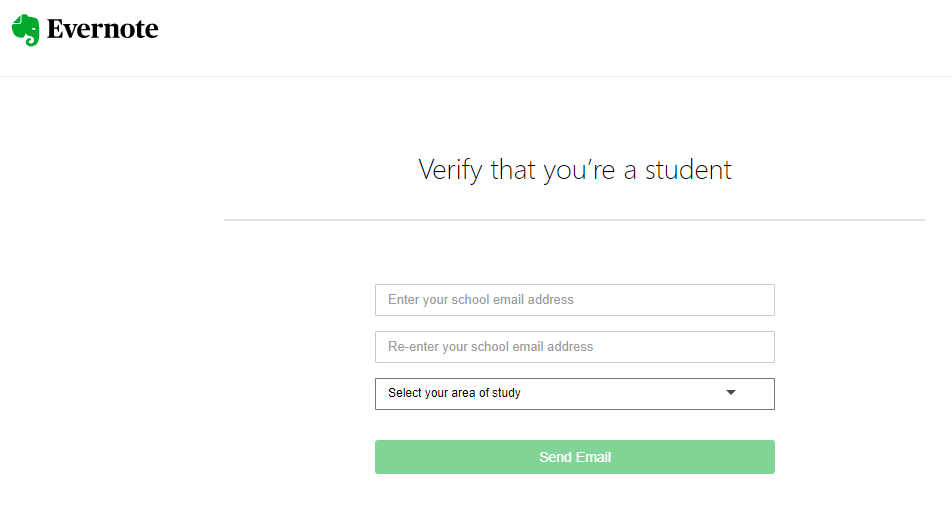952x508 pixels.
Task: Click 'Select your area of study' label text
Action: [x=454, y=393]
